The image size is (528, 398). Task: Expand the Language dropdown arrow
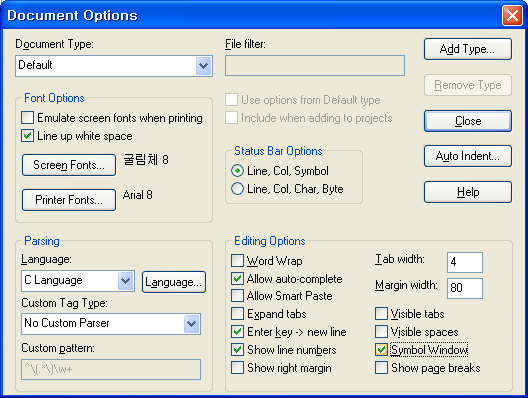[x=126, y=281]
